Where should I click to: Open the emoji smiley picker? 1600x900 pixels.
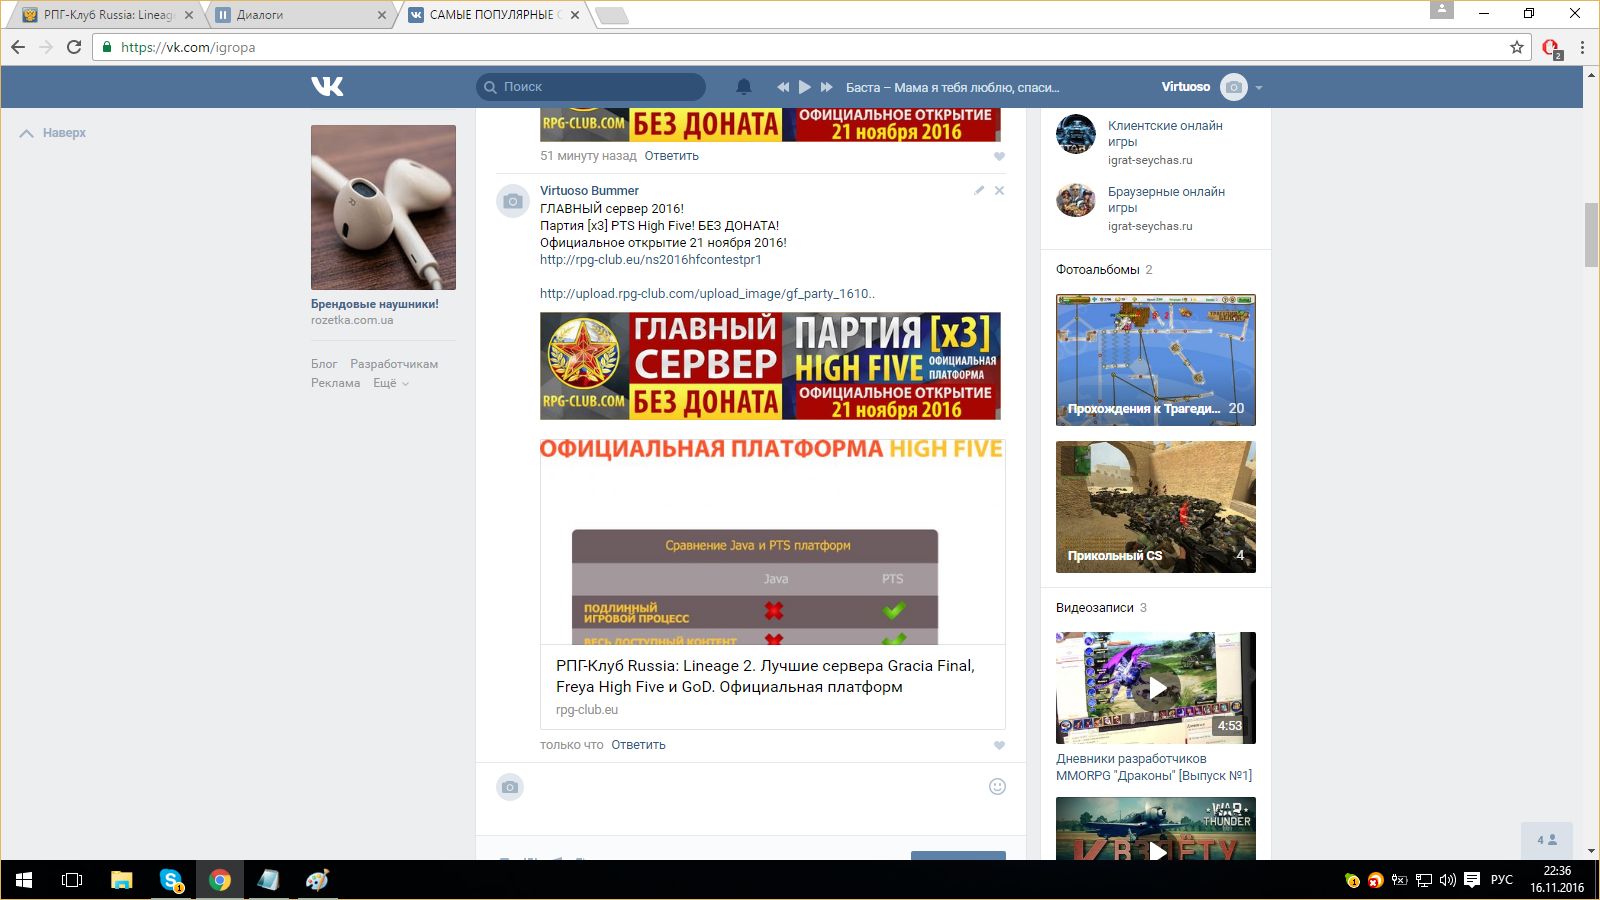tap(997, 786)
